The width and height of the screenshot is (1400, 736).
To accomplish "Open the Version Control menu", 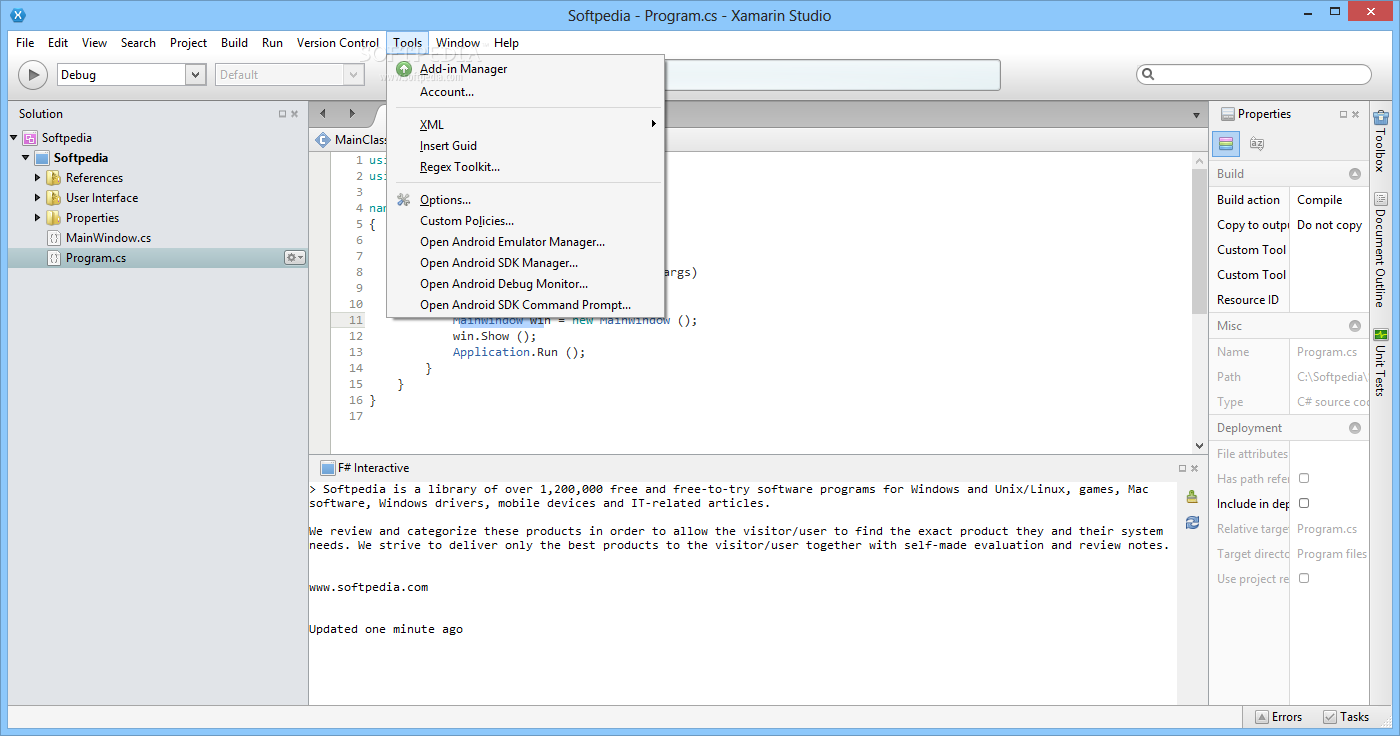I will (x=338, y=43).
